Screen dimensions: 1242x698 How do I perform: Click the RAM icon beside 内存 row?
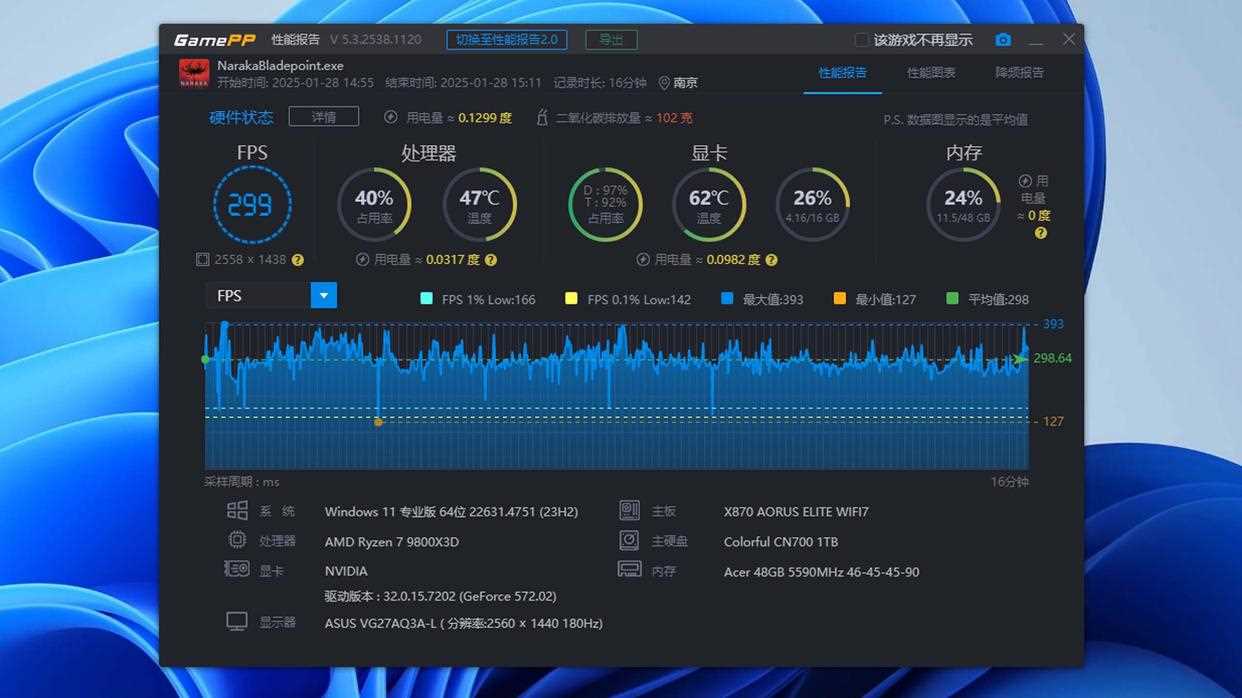[629, 569]
